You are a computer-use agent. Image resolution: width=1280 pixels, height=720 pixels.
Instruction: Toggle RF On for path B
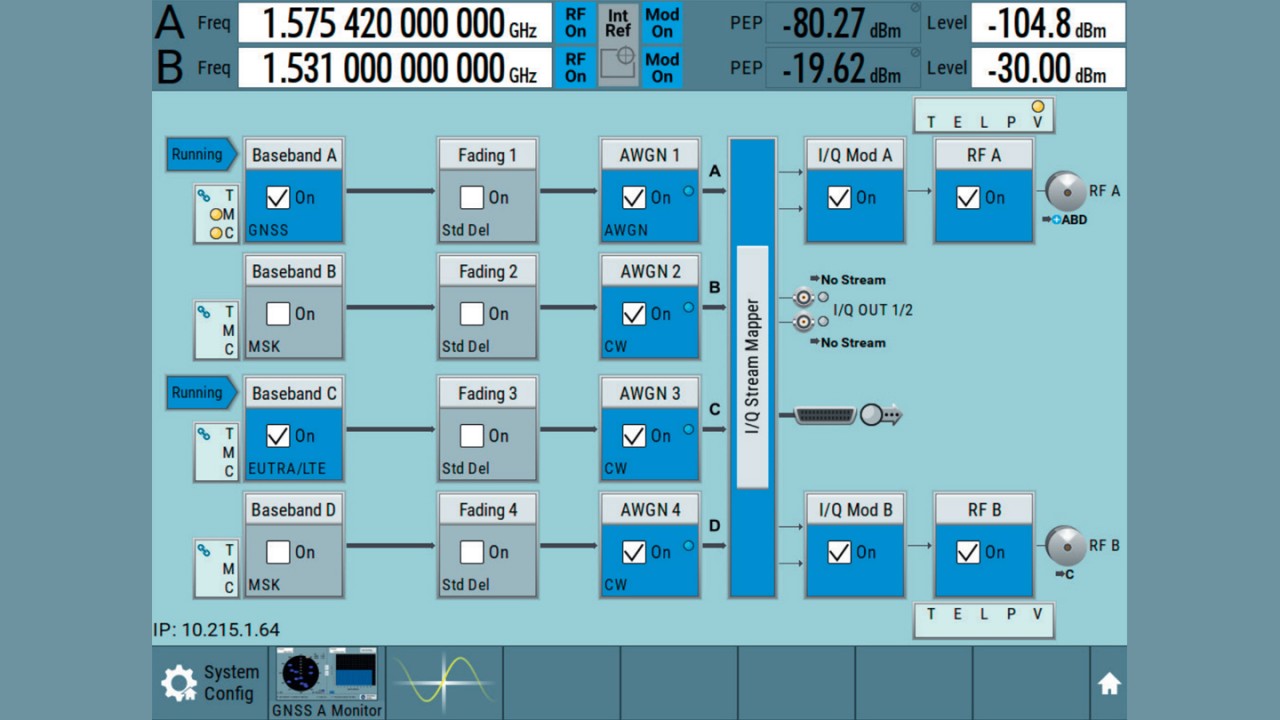[575, 67]
